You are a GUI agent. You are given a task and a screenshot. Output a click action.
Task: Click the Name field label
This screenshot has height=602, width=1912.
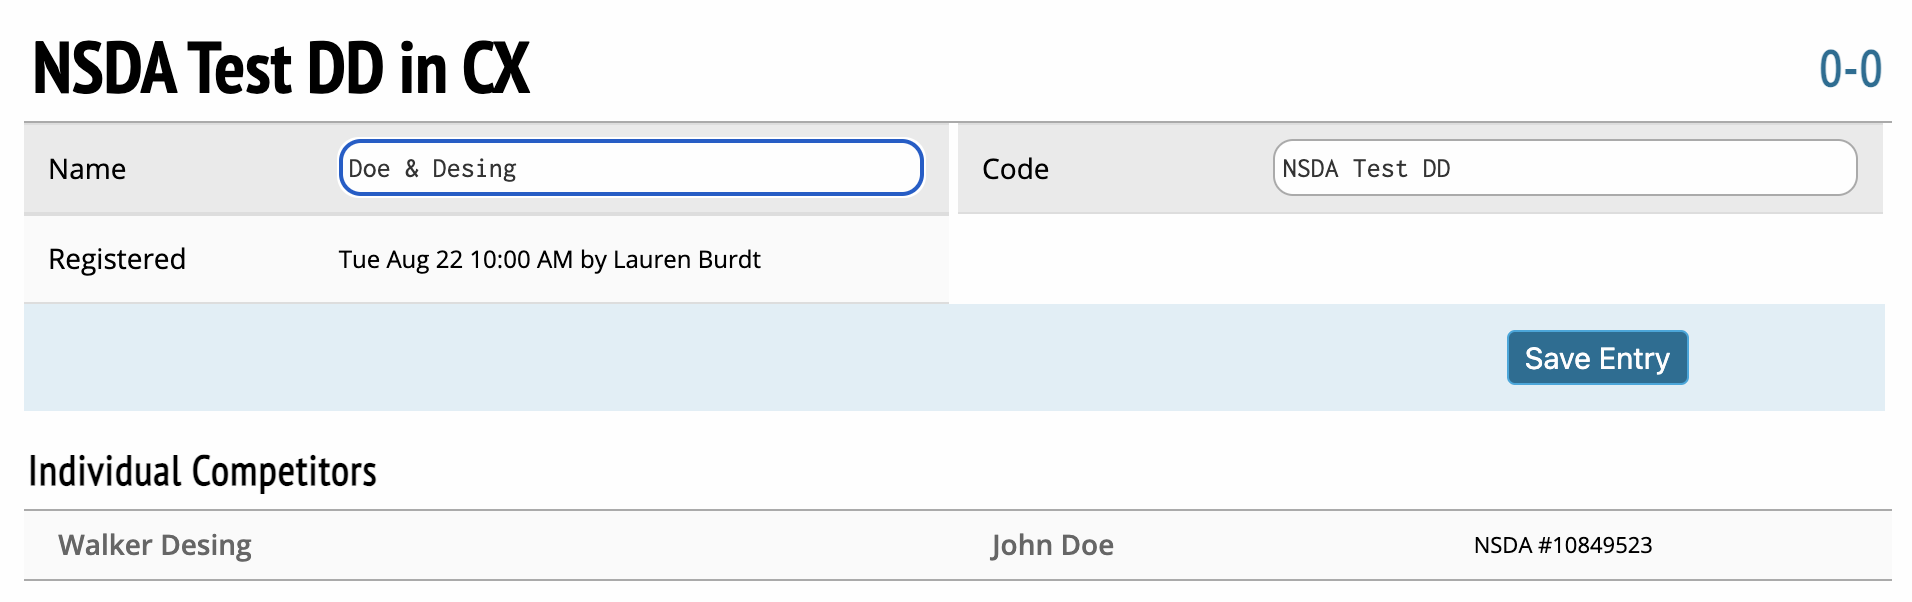tap(87, 169)
